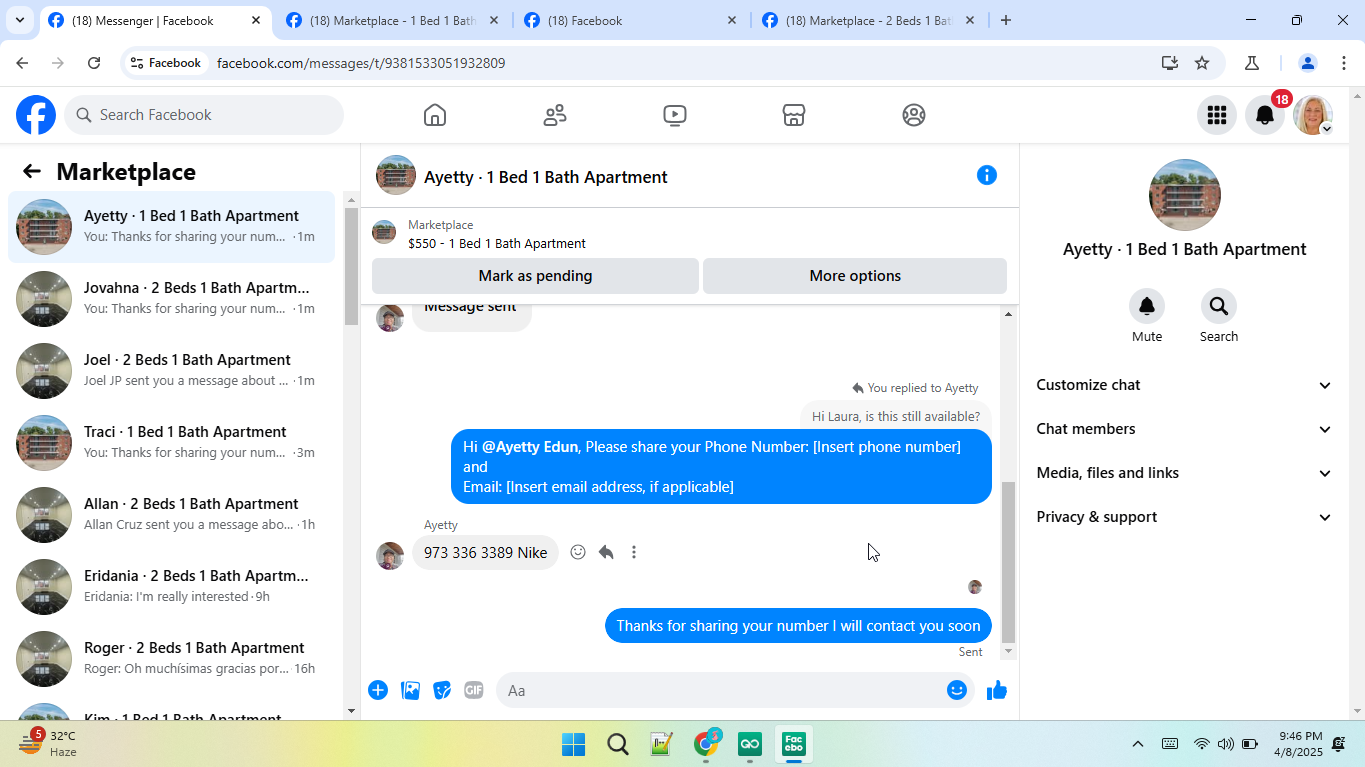Viewport: 1365px width, 767px height.
Task: Expand Chat members section
Action: tap(1185, 429)
